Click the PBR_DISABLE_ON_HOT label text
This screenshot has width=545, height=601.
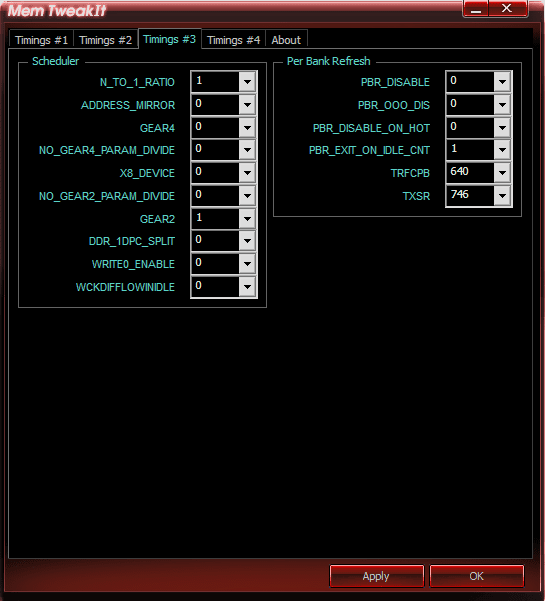[371, 128]
